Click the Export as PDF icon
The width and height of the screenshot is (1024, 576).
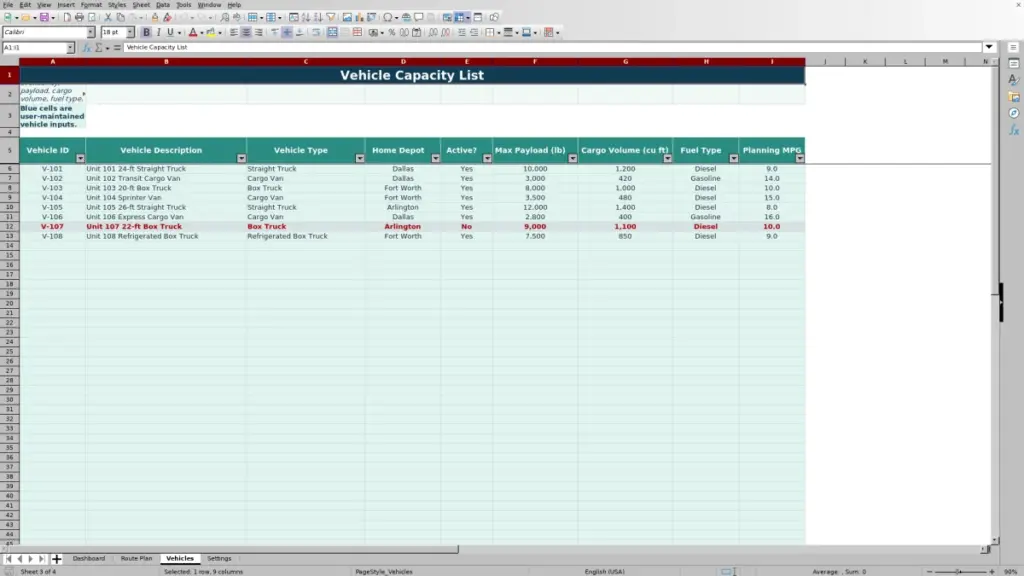(67, 18)
